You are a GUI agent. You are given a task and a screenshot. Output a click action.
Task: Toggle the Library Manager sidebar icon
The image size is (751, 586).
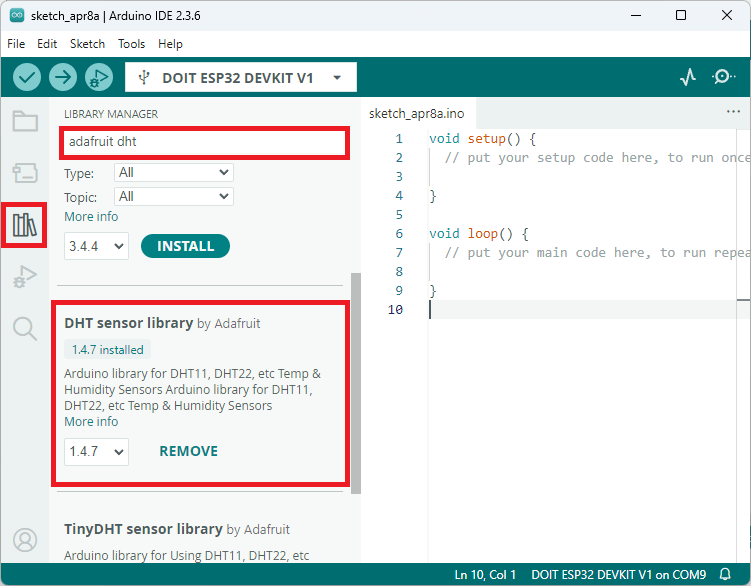tap(24, 225)
